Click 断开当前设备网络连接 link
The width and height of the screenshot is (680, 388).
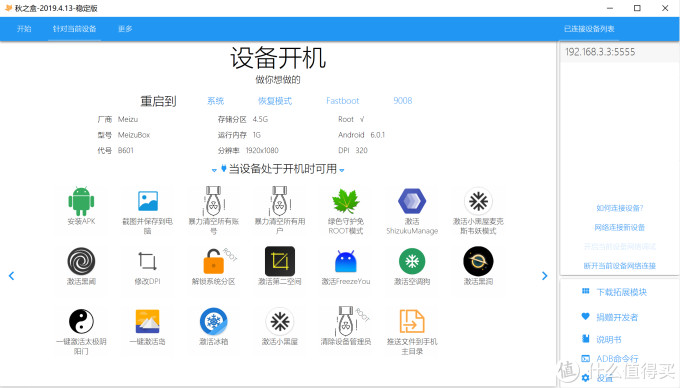pos(620,266)
